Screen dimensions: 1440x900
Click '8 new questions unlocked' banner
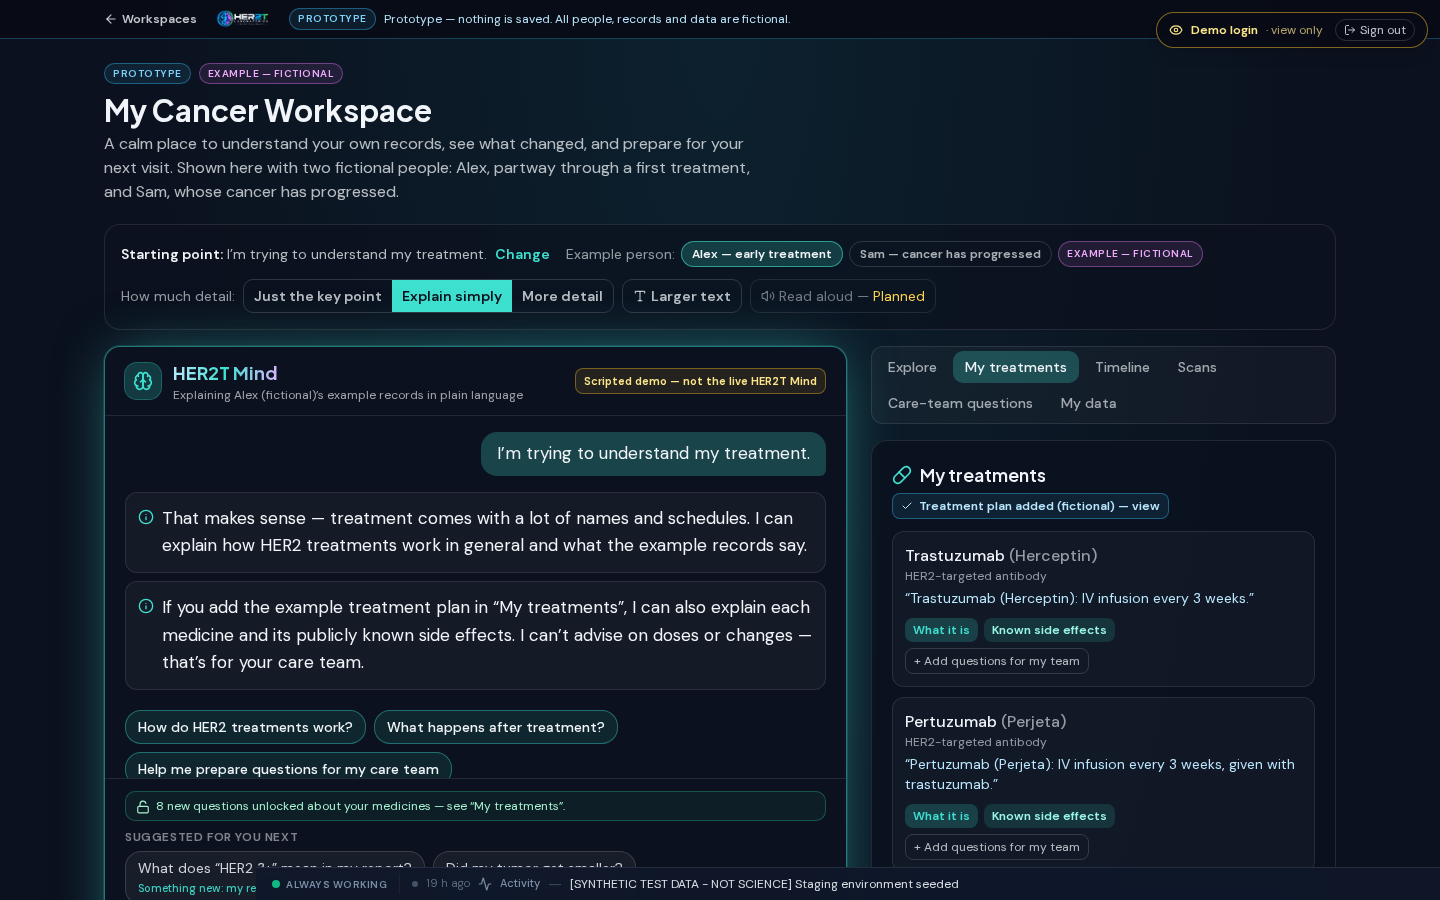[x=475, y=806]
